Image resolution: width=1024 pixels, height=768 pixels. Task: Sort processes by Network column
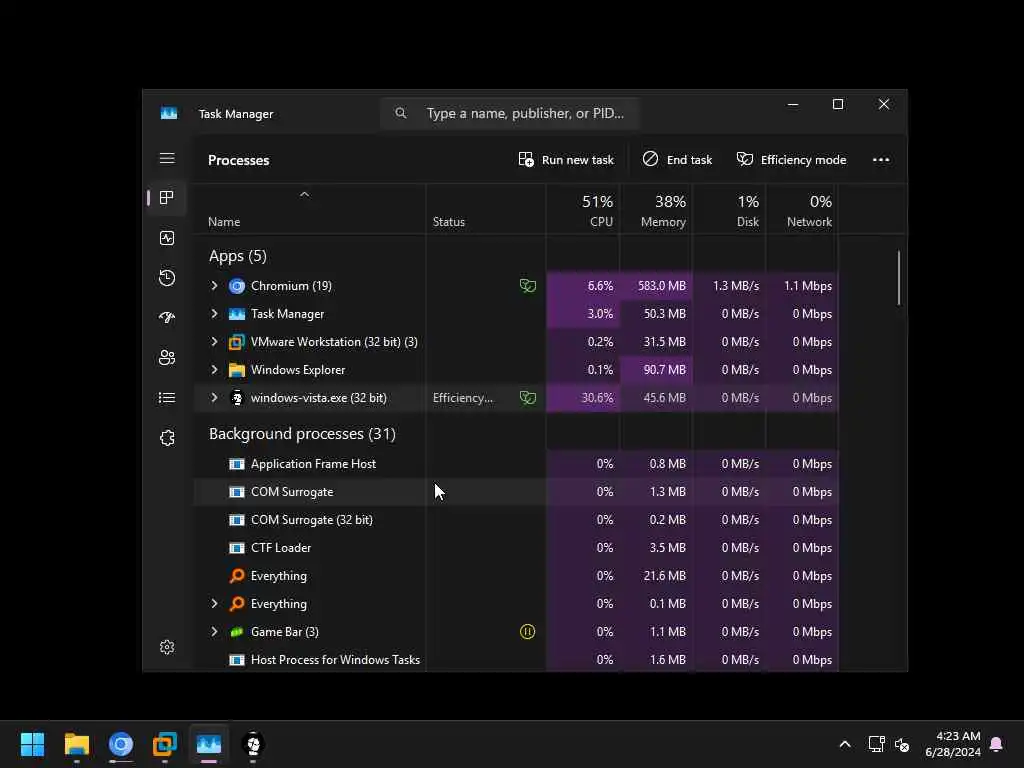[802, 209]
